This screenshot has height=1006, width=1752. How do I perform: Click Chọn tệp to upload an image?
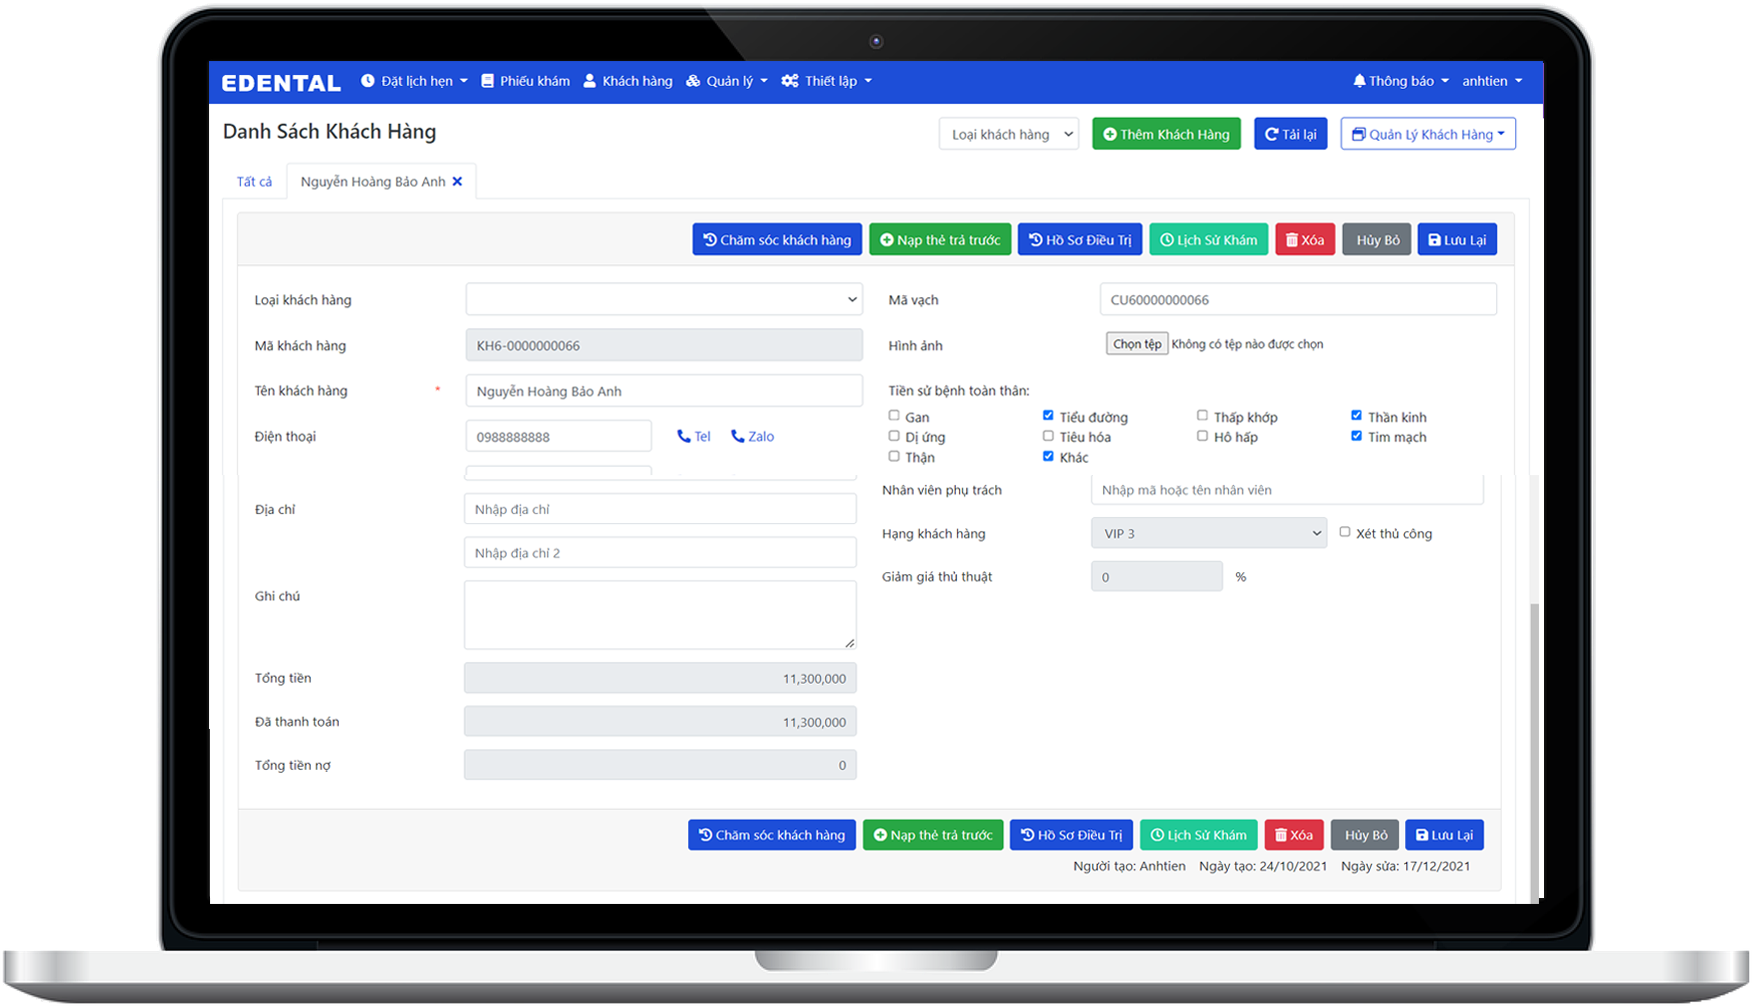(x=1136, y=343)
